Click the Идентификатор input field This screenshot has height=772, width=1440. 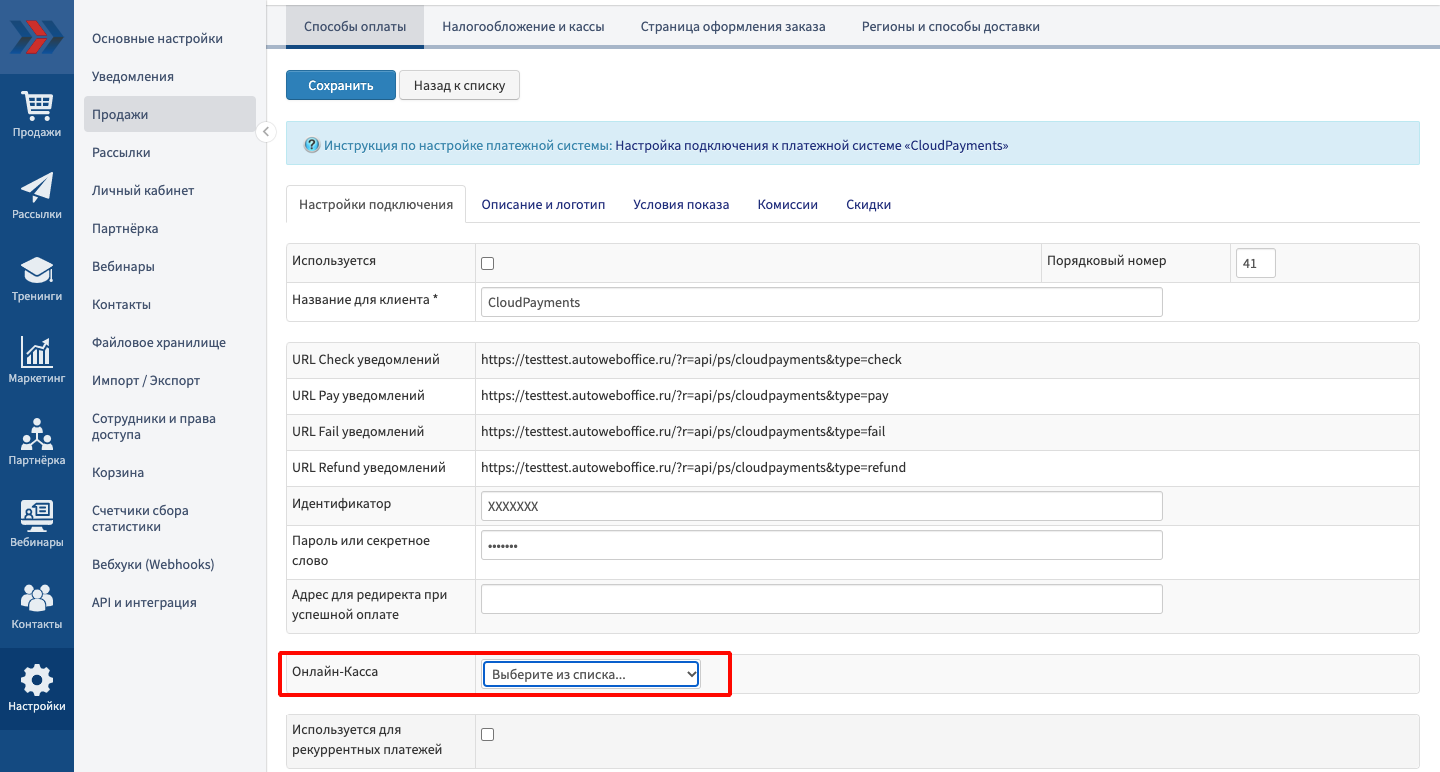[x=821, y=506]
